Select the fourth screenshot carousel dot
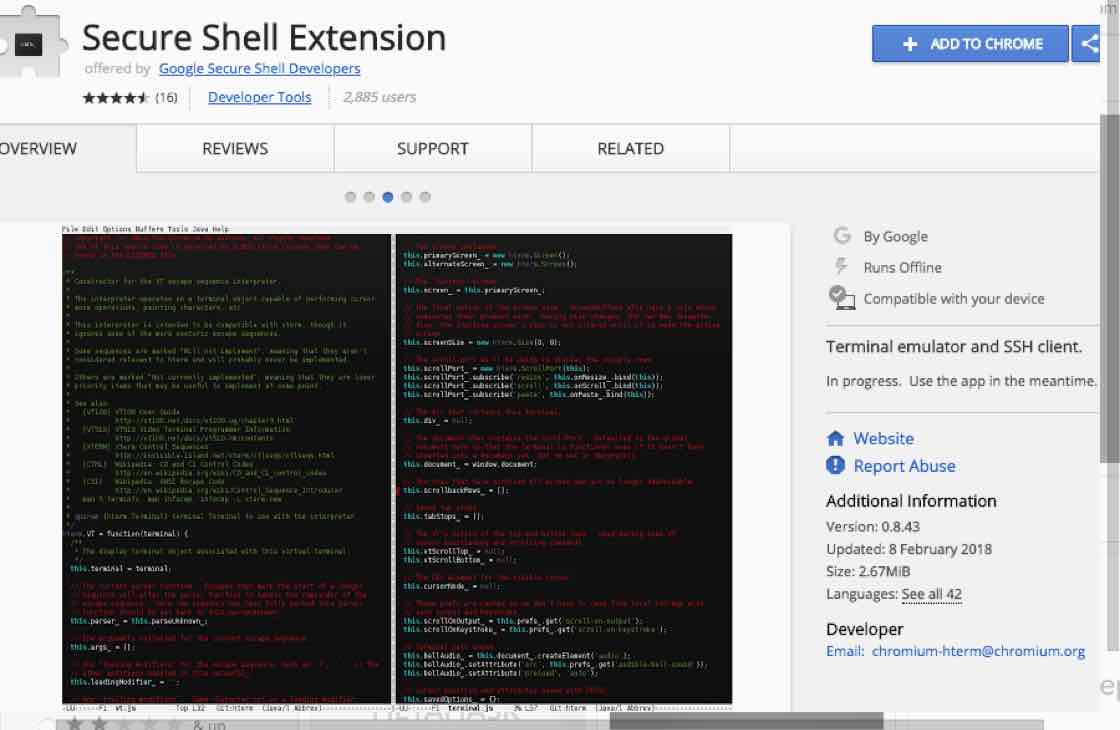This screenshot has width=1120, height=730. click(406, 197)
